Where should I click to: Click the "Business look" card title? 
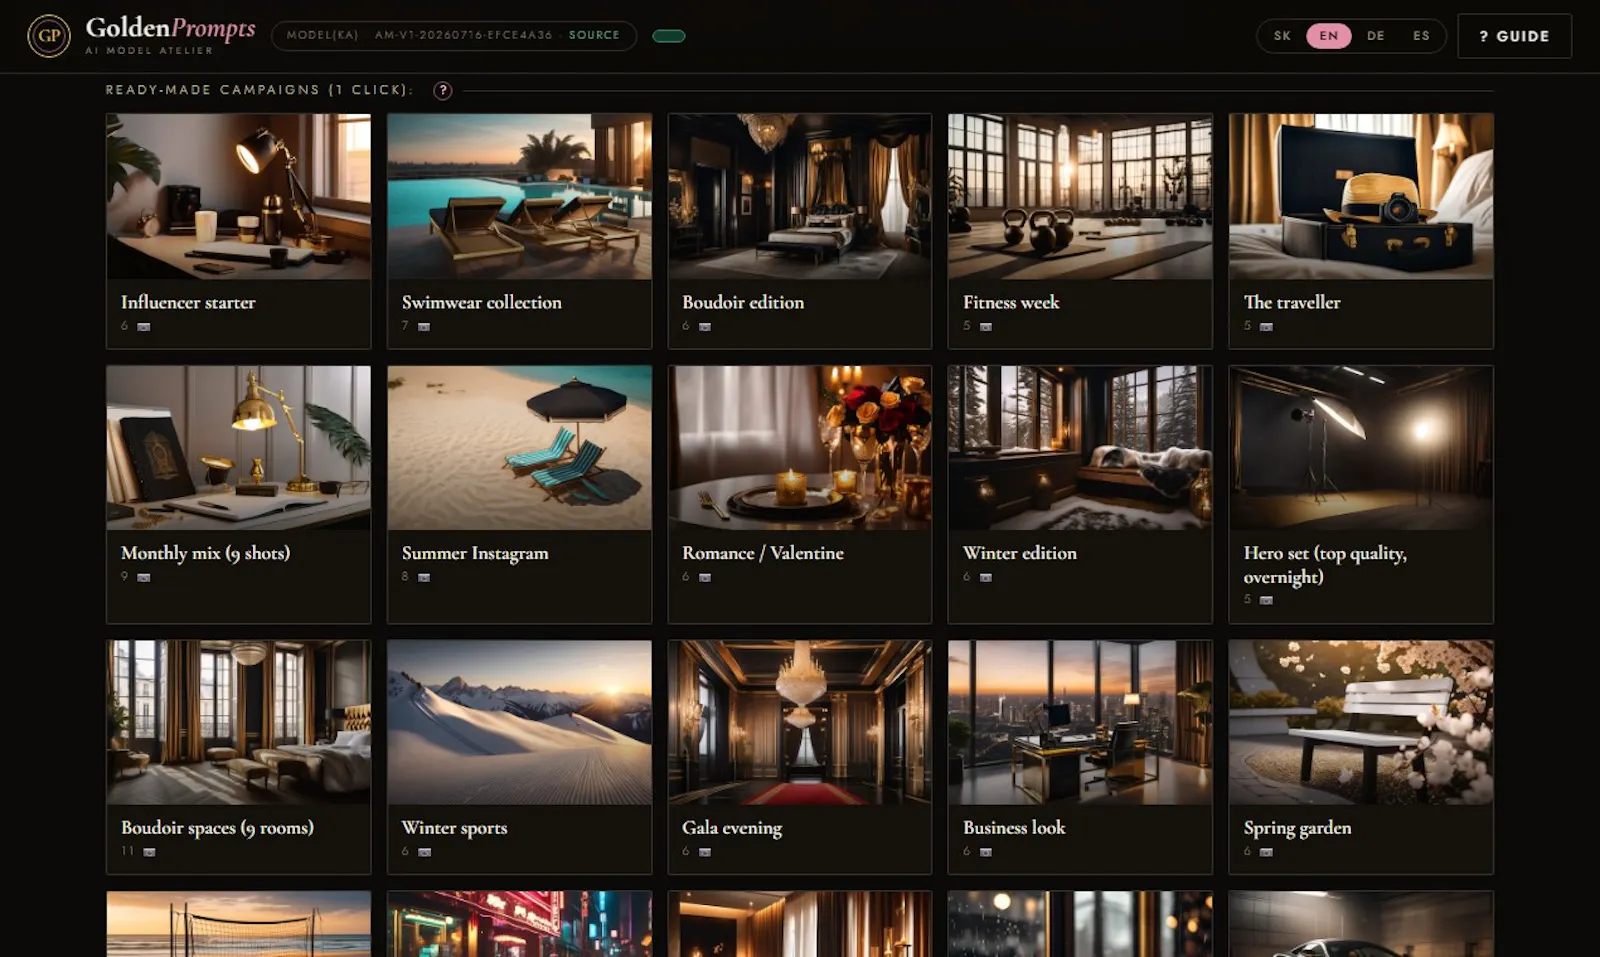point(1014,828)
